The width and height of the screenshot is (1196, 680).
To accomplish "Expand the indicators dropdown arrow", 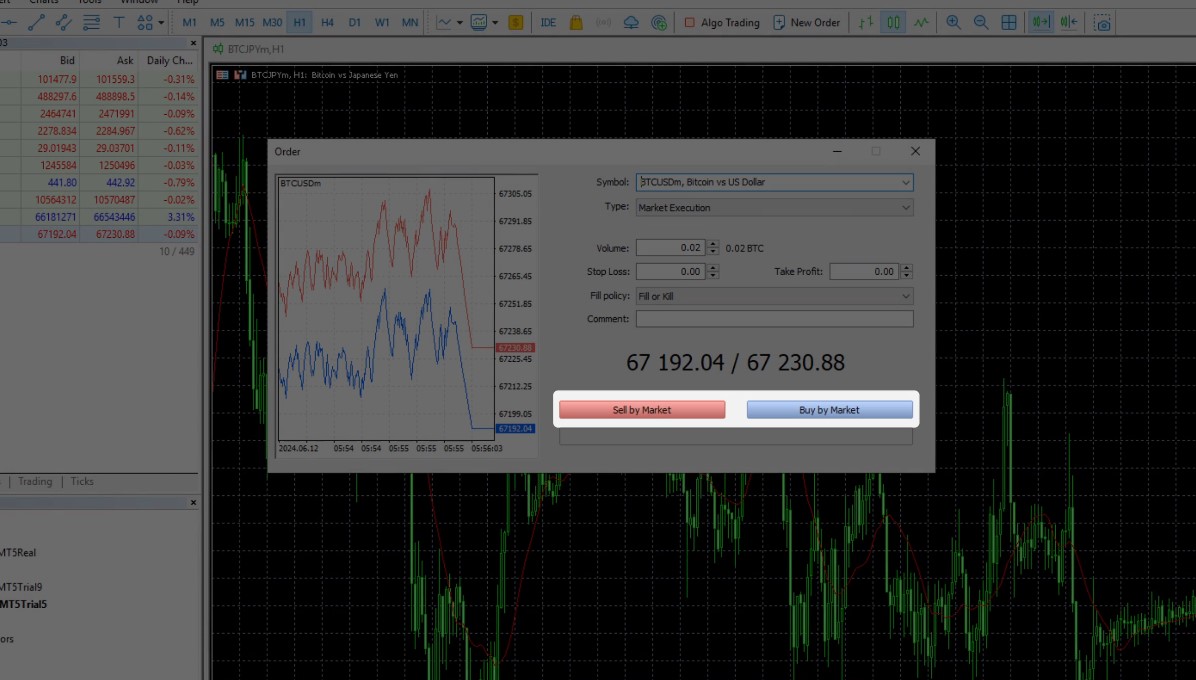I will click(495, 23).
